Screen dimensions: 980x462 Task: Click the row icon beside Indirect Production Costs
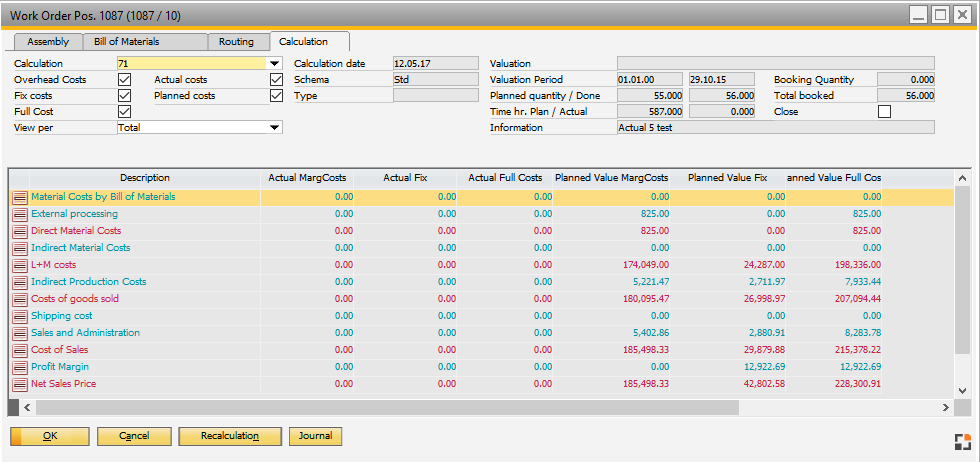20,282
